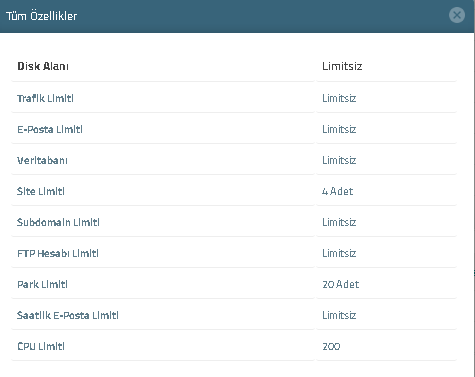
Task: Select the Saatlik E-Posta Limiti row
Action: [x=234, y=315]
